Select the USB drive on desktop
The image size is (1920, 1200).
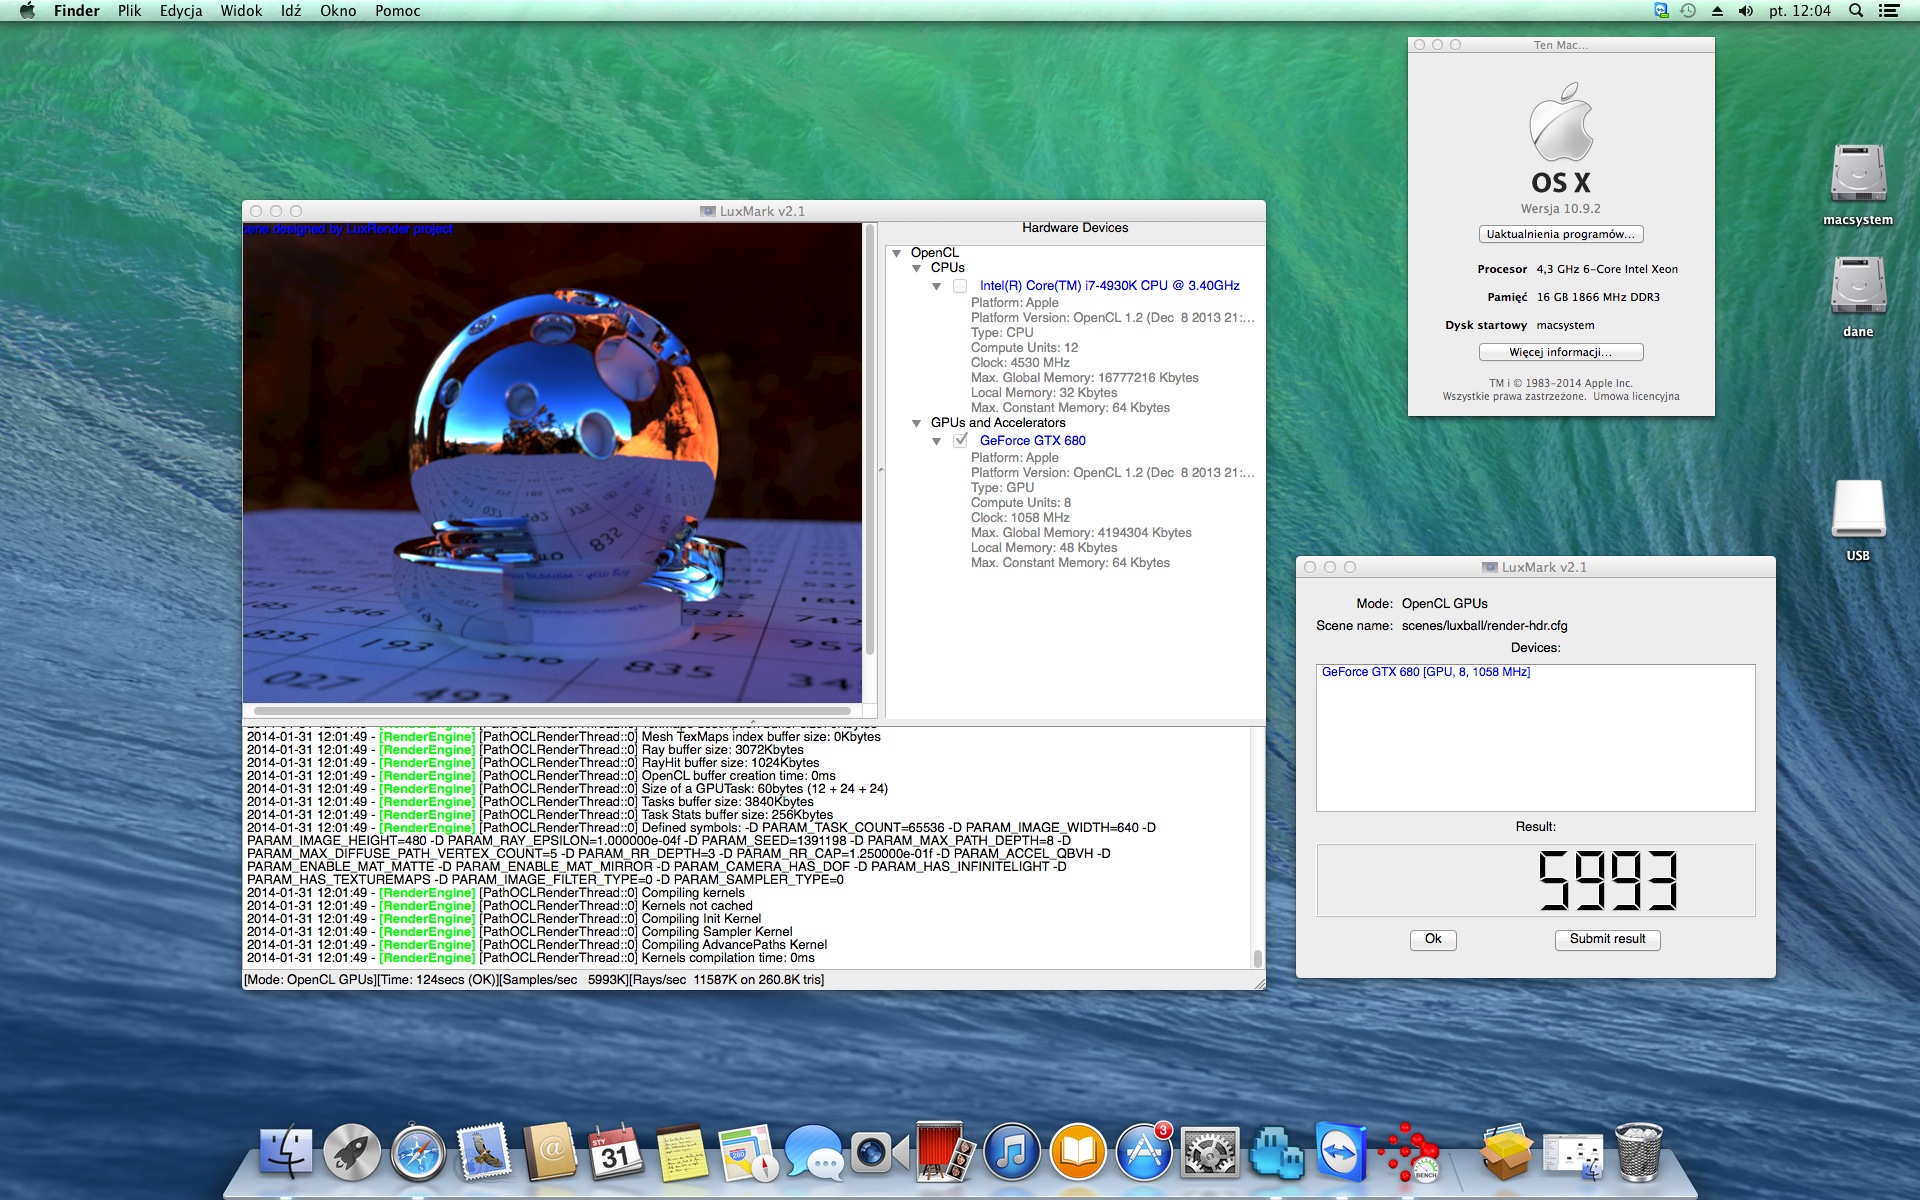point(1858,521)
